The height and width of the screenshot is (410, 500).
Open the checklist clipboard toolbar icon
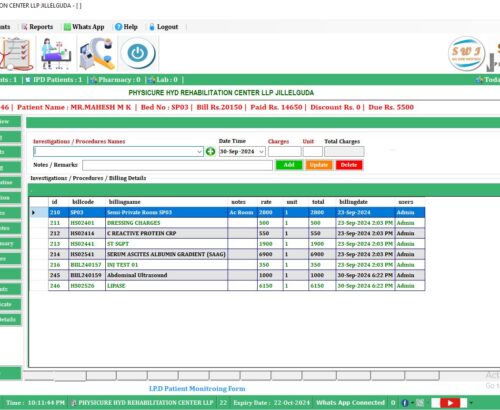(x=16, y=53)
